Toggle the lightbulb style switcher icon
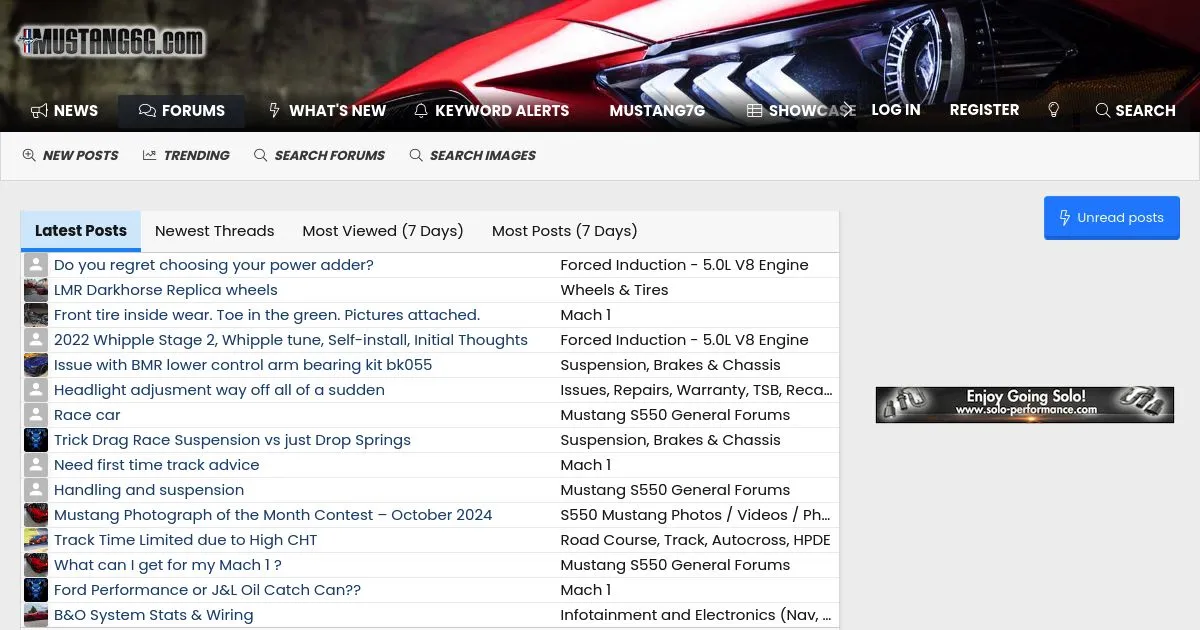The height and width of the screenshot is (630, 1200). click(x=1053, y=110)
